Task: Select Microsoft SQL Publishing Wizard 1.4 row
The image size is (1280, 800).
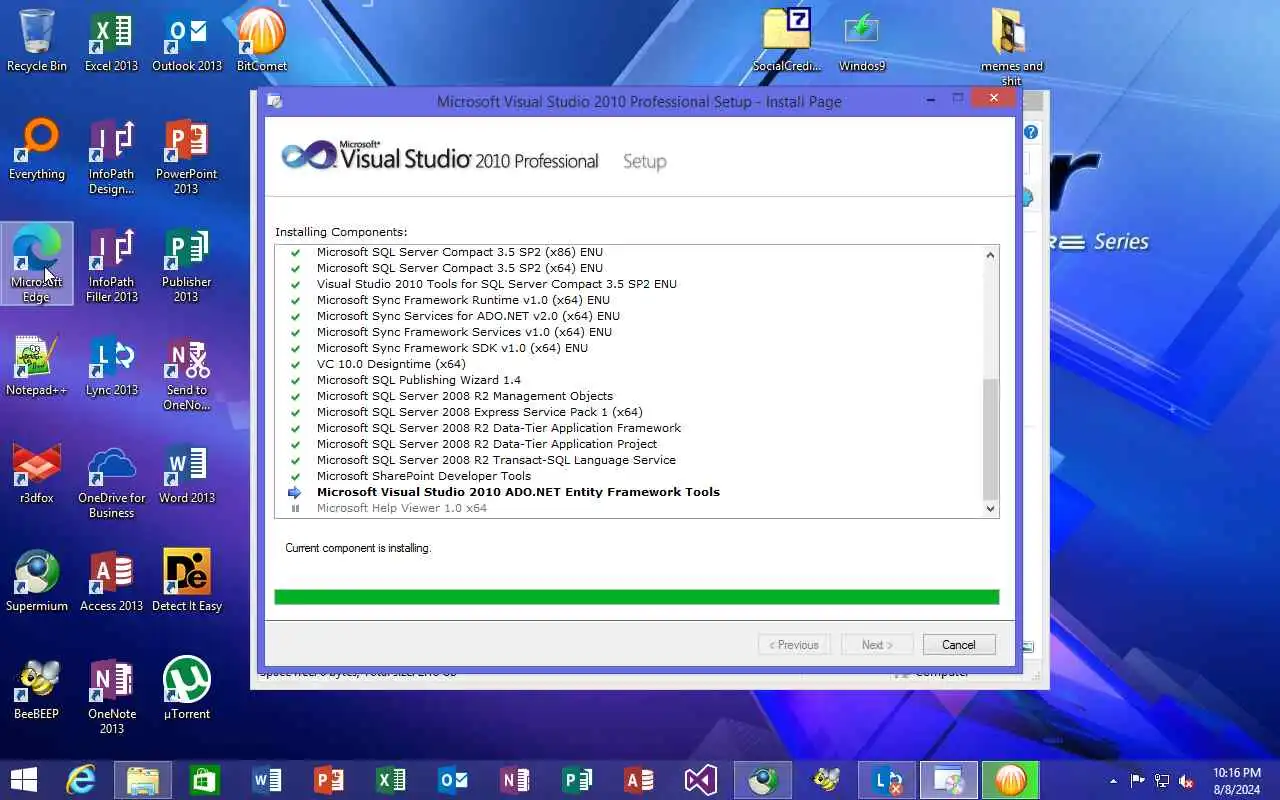Action: tap(419, 380)
